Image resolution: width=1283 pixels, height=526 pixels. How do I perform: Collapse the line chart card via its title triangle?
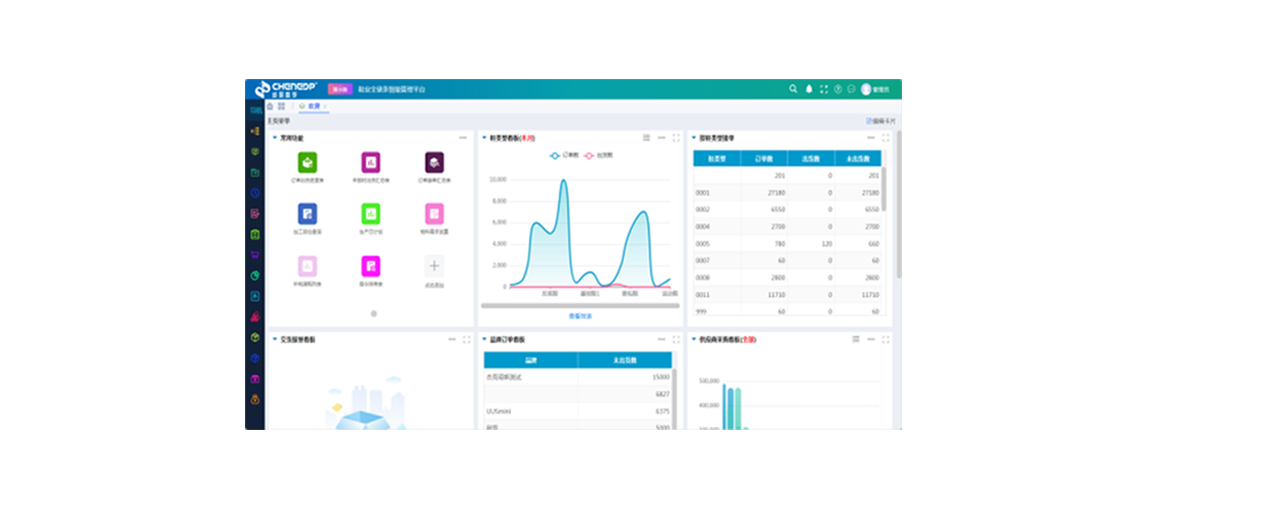pyautogui.click(x=485, y=138)
